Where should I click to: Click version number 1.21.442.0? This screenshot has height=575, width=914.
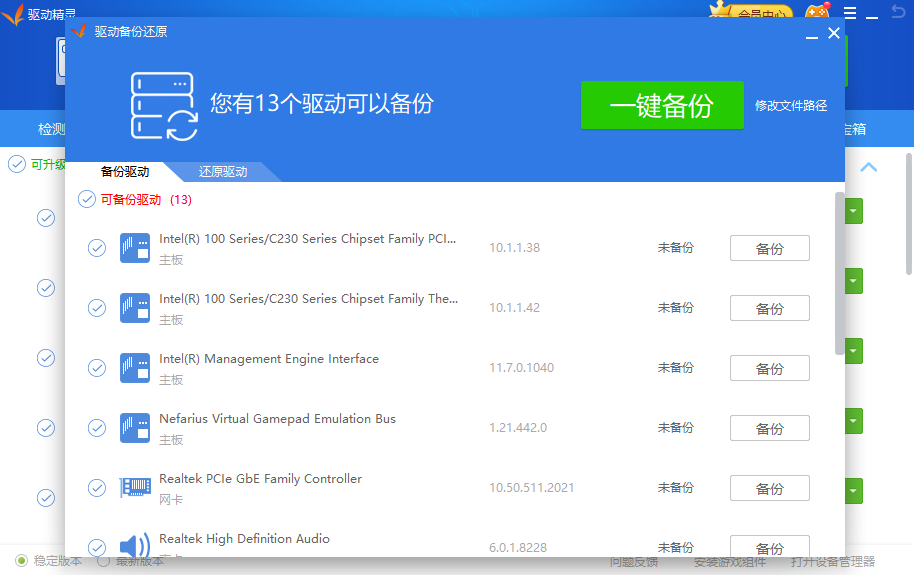[518, 428]
